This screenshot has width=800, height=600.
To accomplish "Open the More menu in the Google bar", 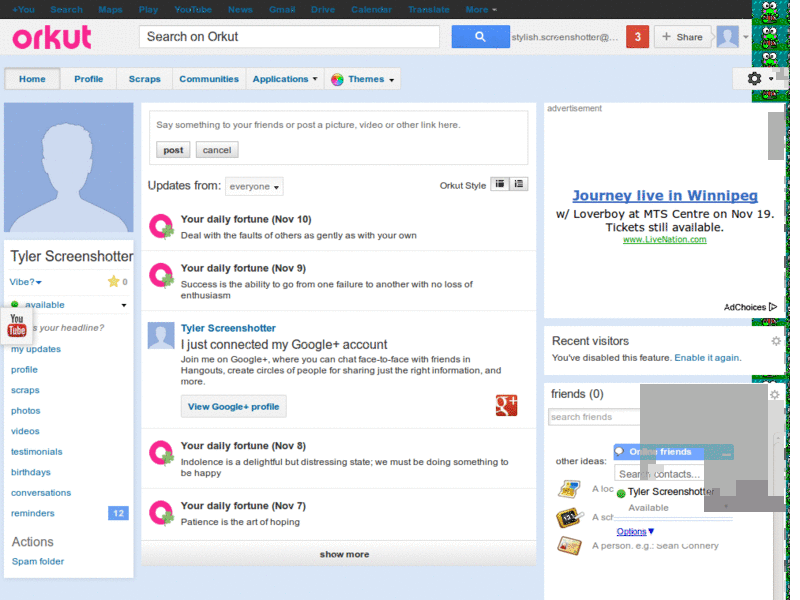I will (481, 9).
